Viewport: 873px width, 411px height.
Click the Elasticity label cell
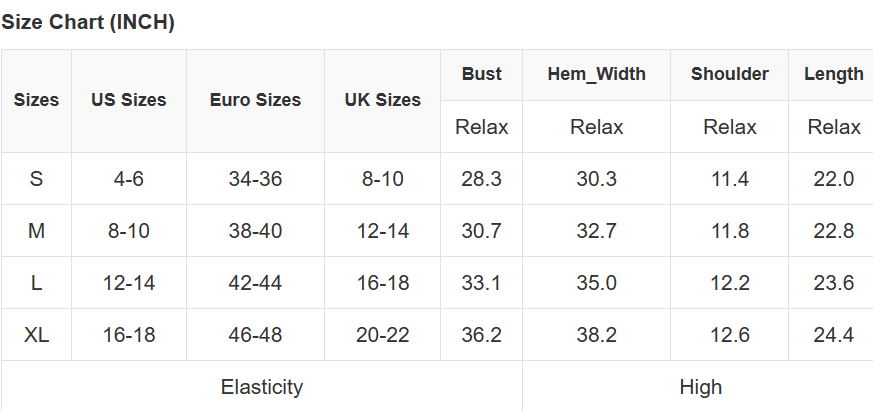point(261,387)
